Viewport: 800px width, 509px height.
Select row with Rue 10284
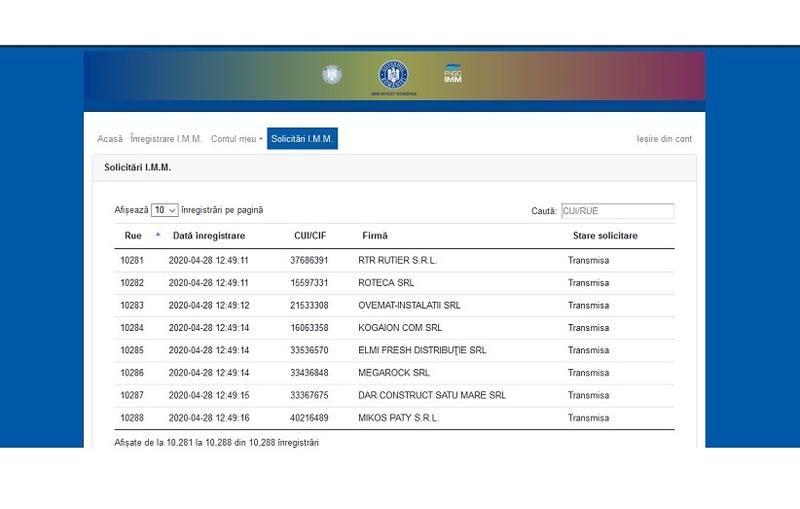tap(132, 327)
